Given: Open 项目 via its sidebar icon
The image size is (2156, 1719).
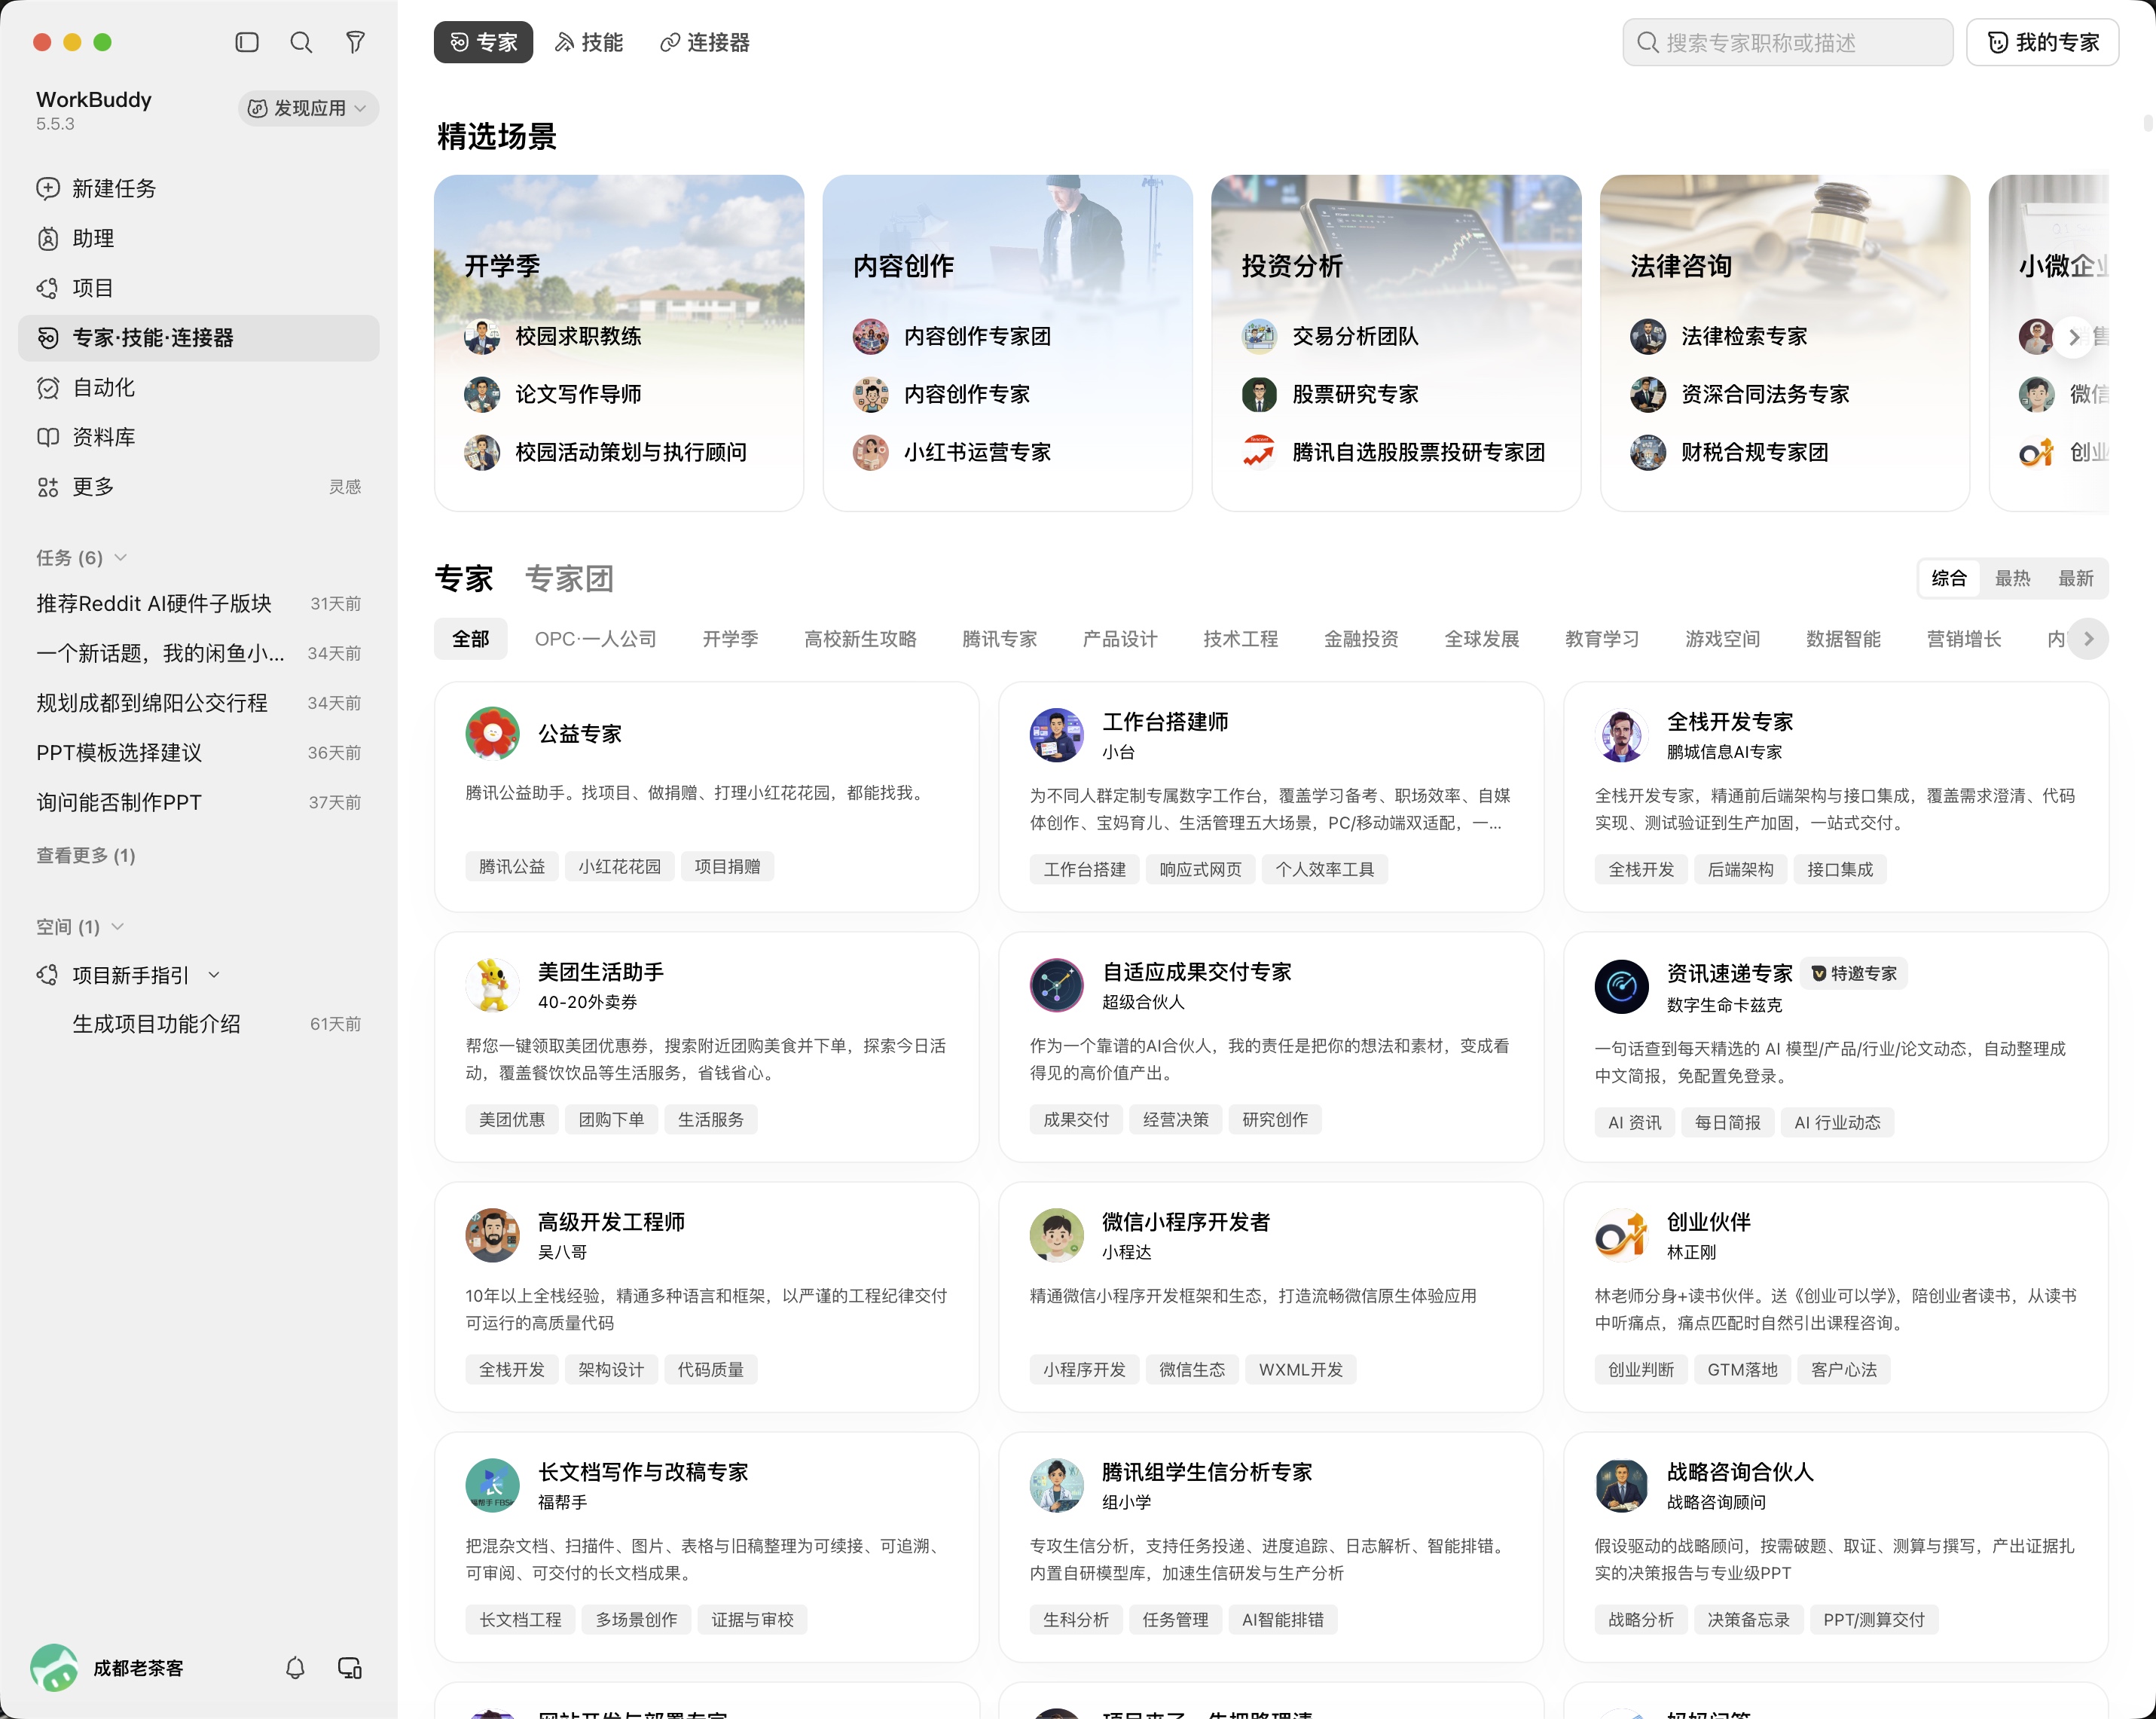Looking at the screenshot, I should (x=48, y=288).
